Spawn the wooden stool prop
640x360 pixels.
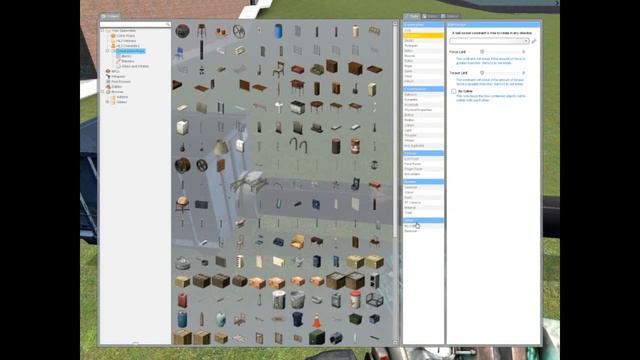pos(202,31)
